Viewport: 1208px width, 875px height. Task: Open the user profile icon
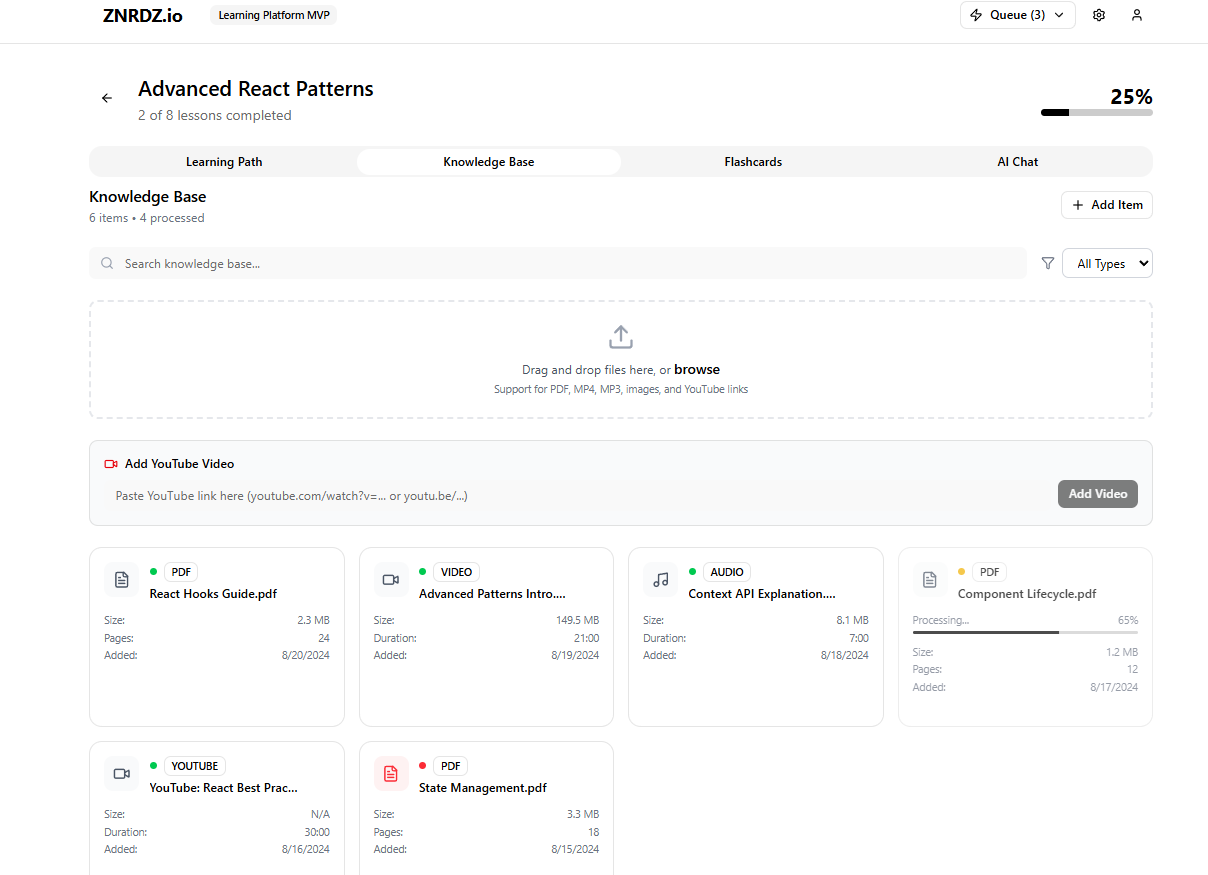click(1137, 15)
